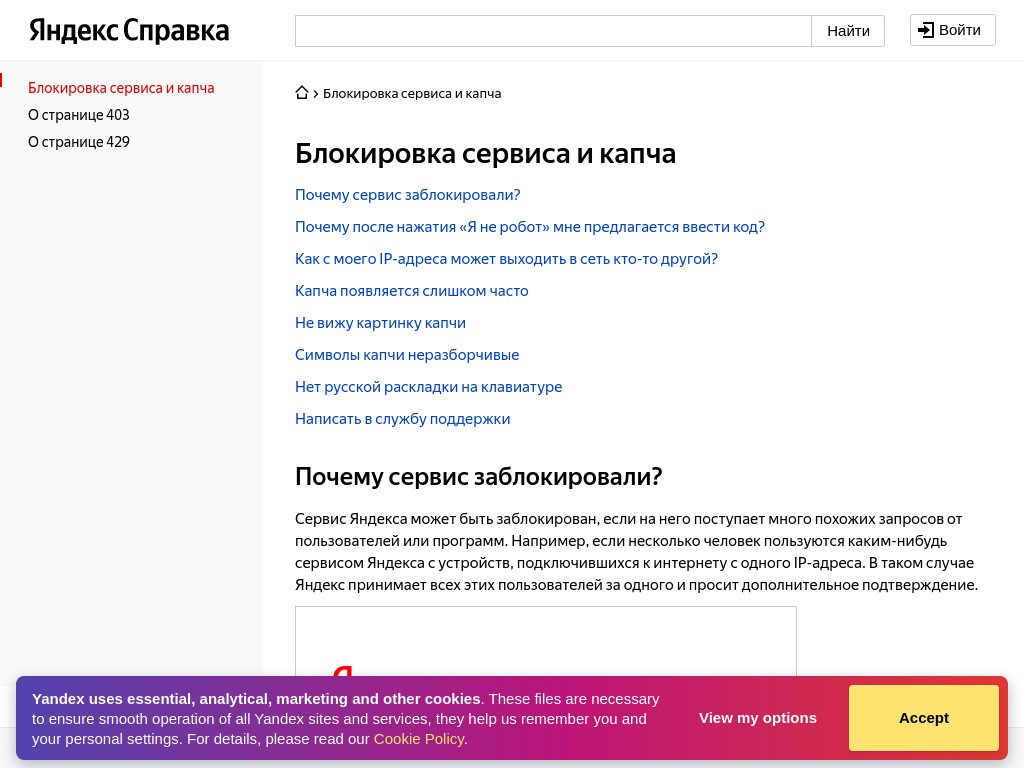Click the login arrow icon in Войти
The height and width of the screenshot is (768, 1024).
[925, 30]
